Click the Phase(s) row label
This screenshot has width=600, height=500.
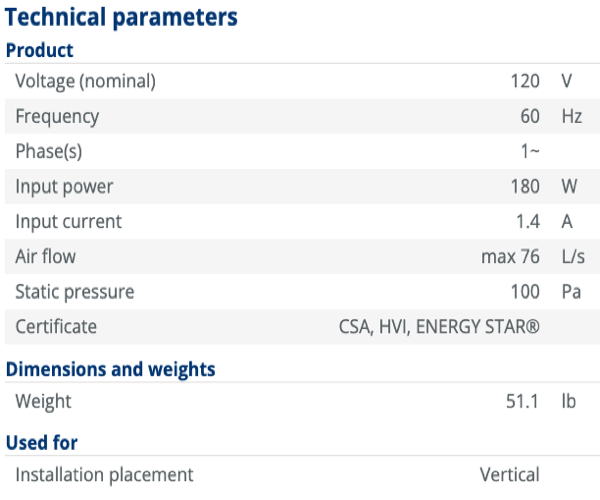click(x=49, y=151)
